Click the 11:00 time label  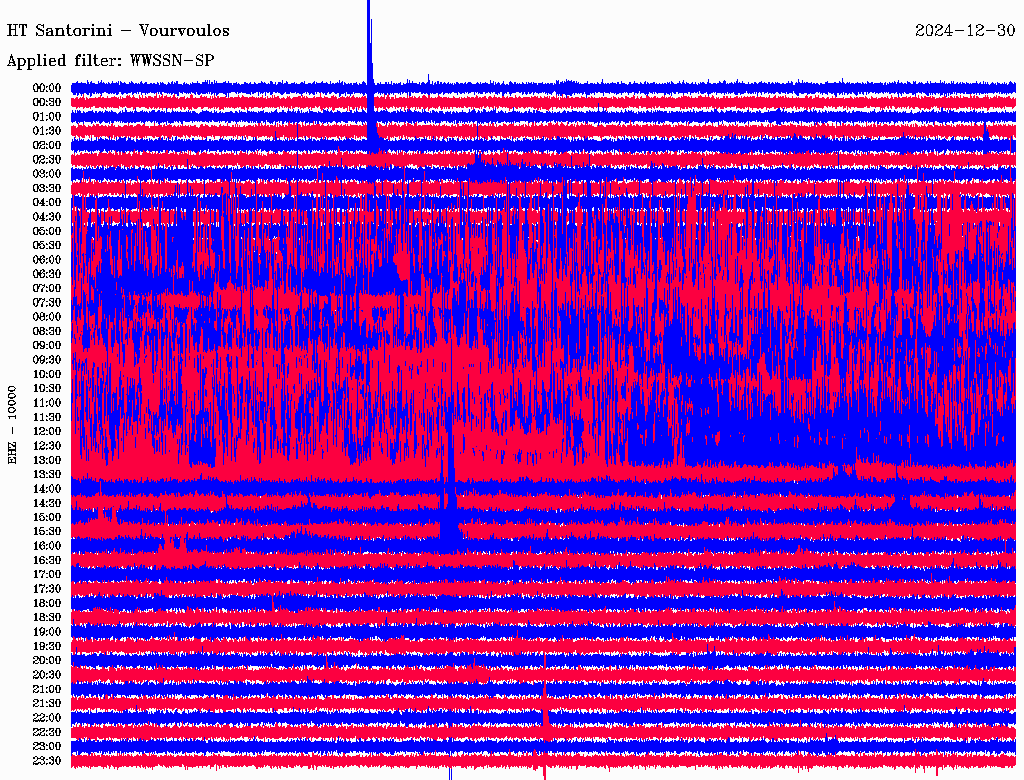click(x=47, y=402)
